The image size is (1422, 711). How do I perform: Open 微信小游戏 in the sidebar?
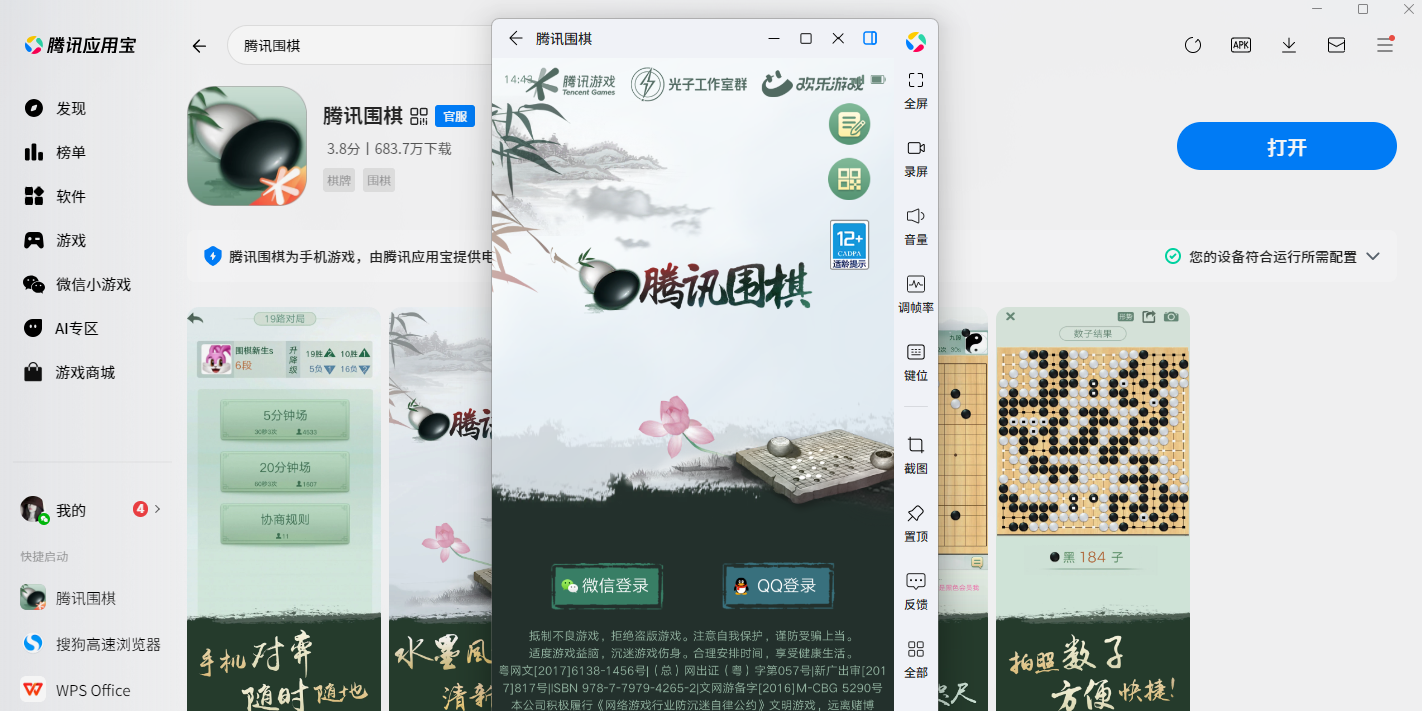[x=78, y=284]
